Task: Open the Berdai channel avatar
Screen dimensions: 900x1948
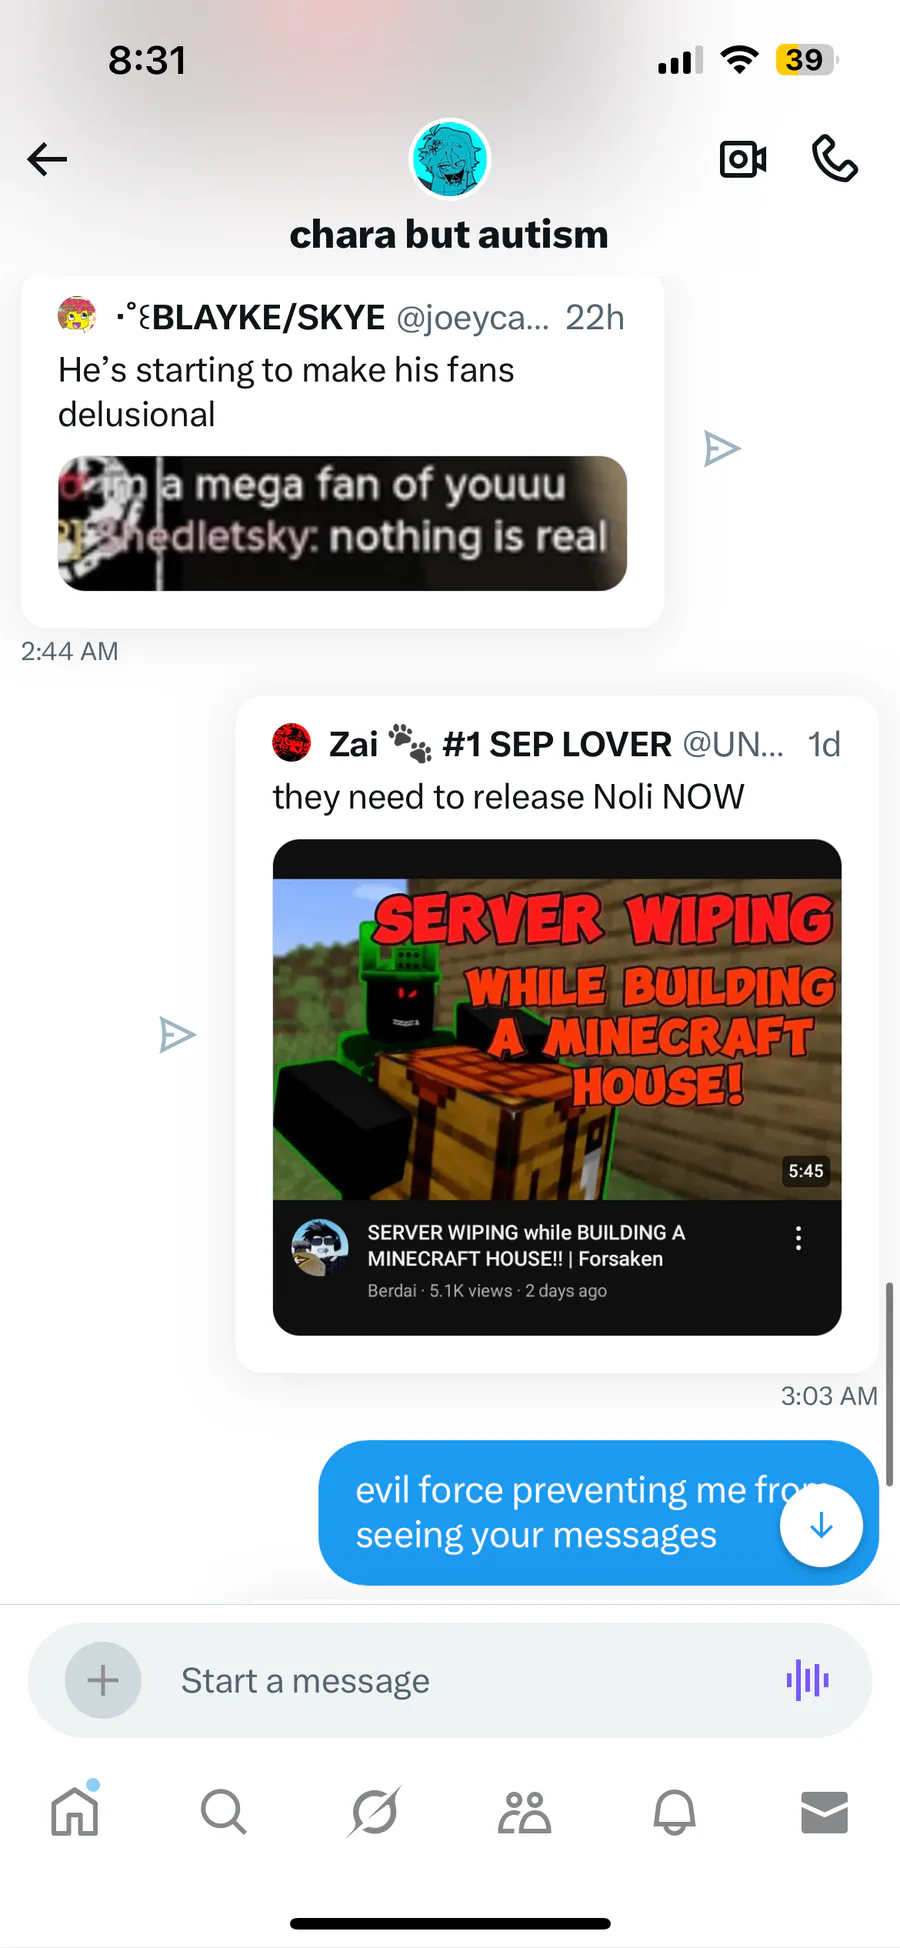Action: click(x=320, y=1247)
